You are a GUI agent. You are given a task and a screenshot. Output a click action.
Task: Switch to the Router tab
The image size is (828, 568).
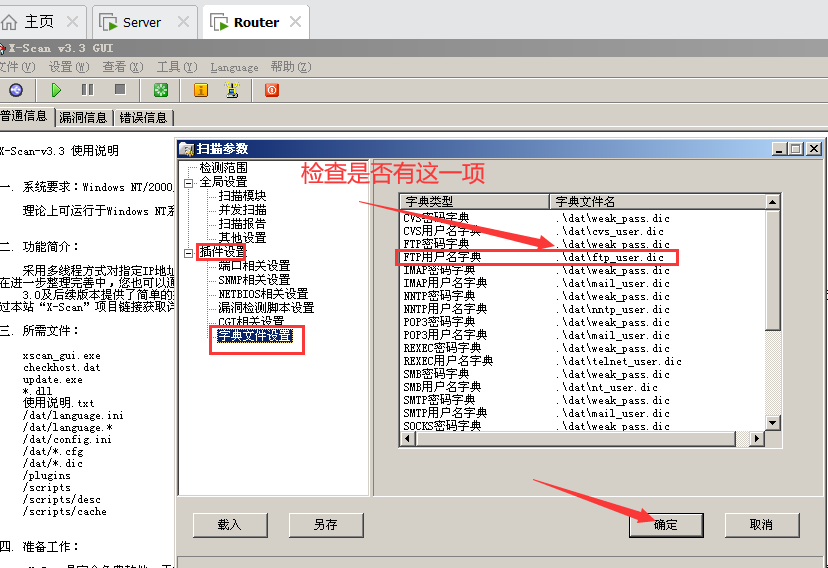(x=256, y=22)
